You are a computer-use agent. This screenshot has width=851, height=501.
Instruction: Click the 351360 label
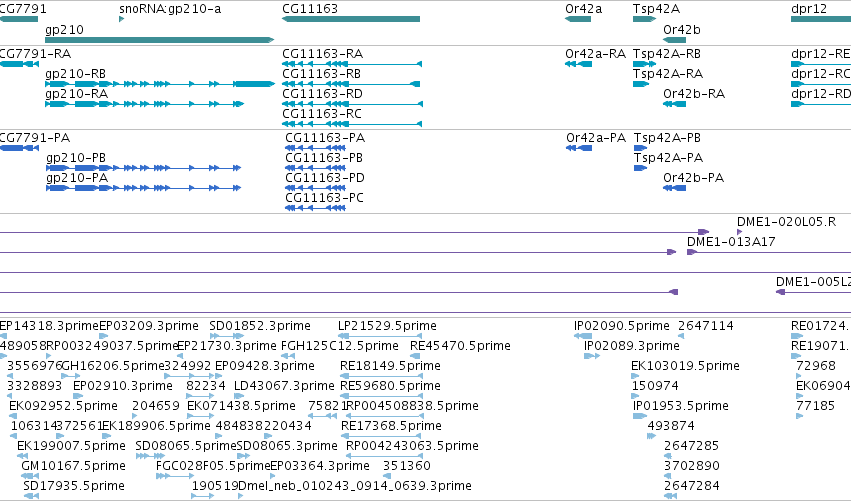(x=407, y=466)
